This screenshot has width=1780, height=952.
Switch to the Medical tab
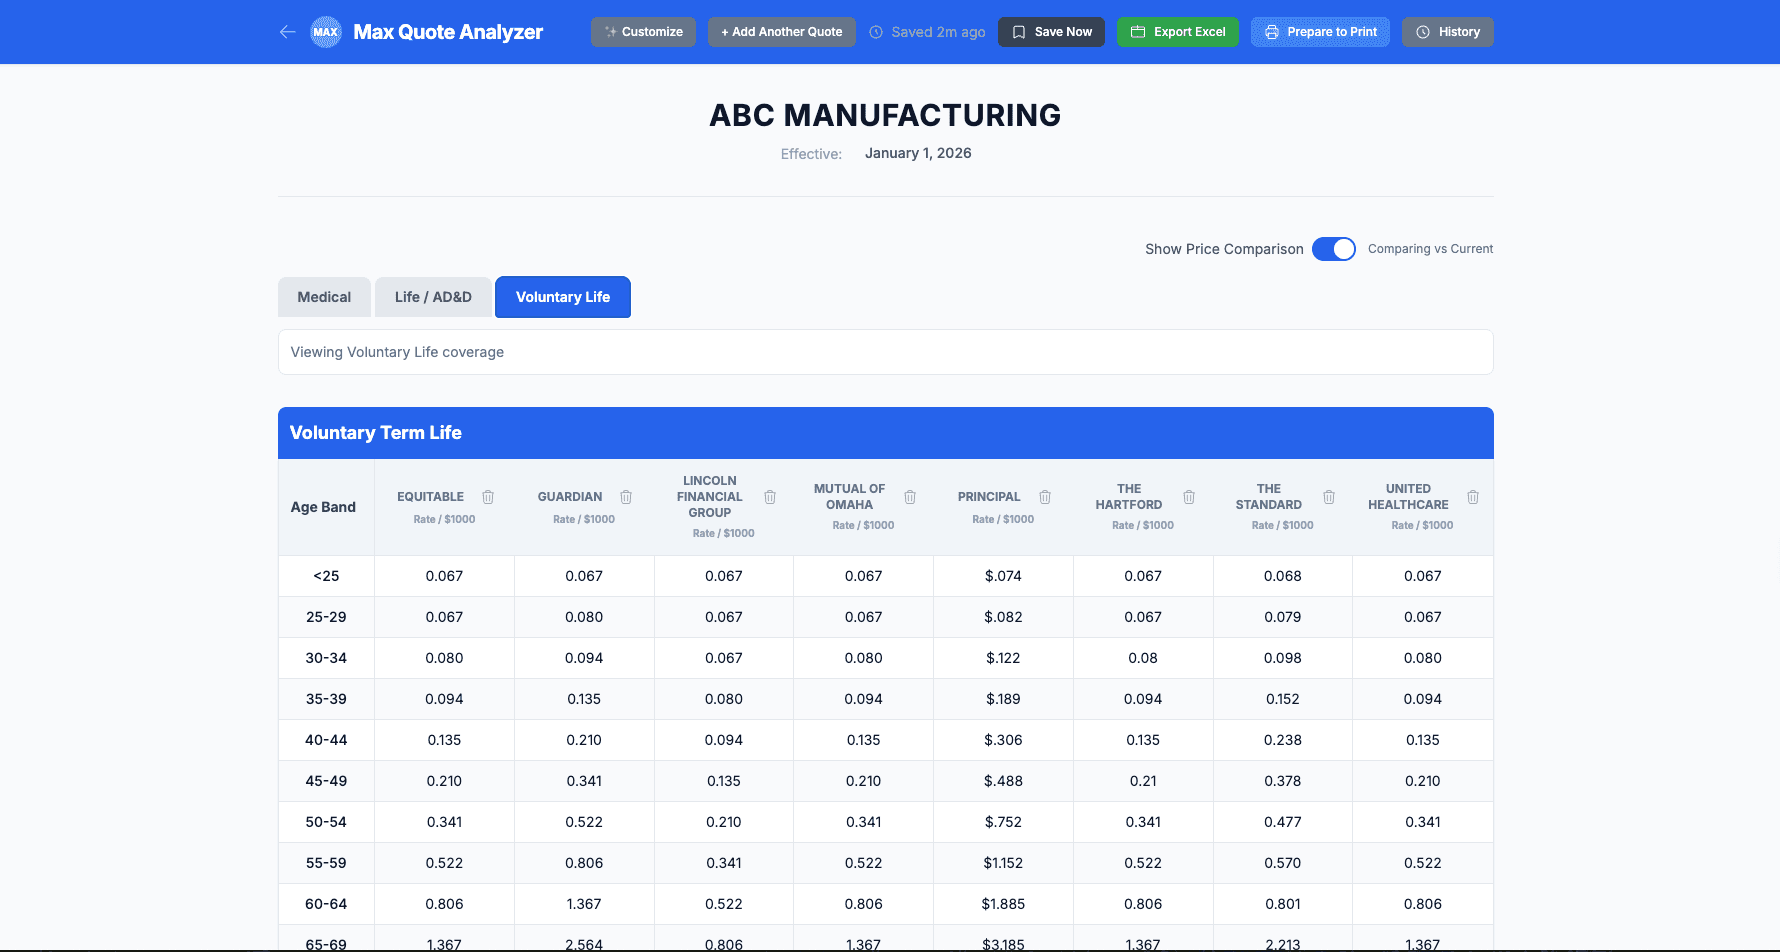coord(324,297)
